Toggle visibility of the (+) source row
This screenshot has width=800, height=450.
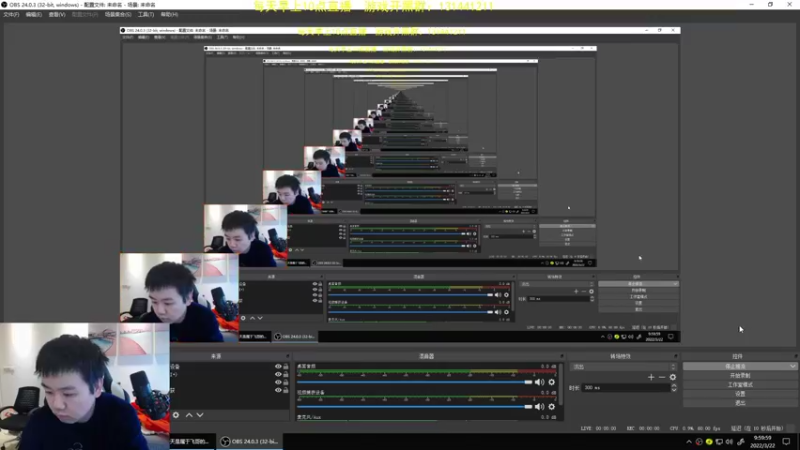tap(278, 374)
